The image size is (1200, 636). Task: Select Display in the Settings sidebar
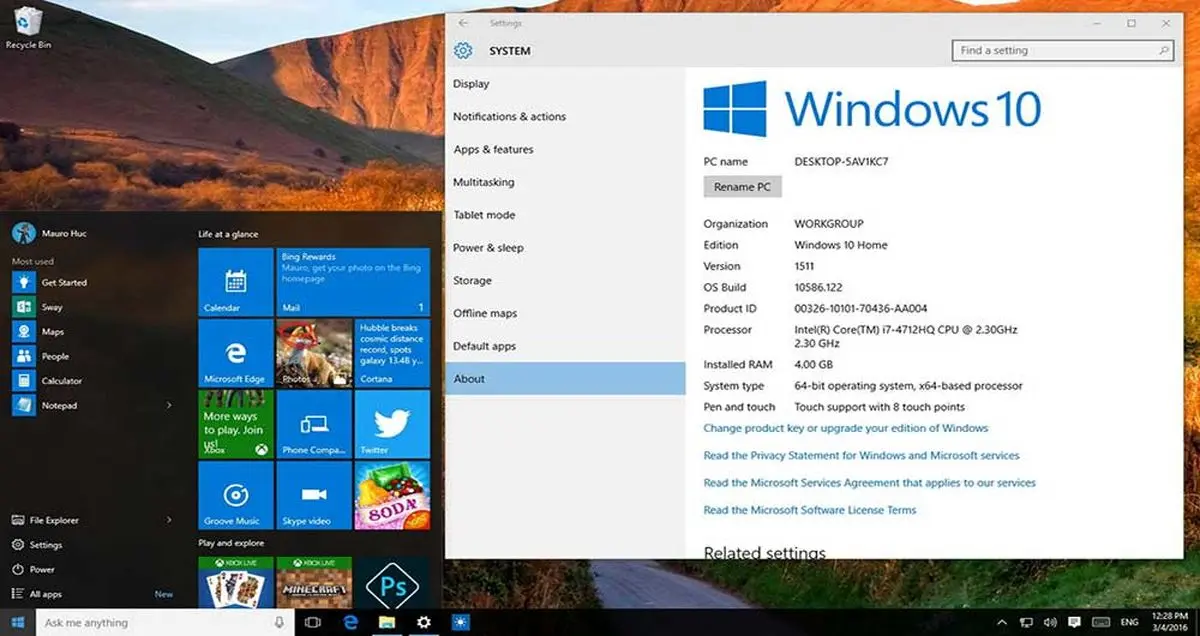click(471, 84)
